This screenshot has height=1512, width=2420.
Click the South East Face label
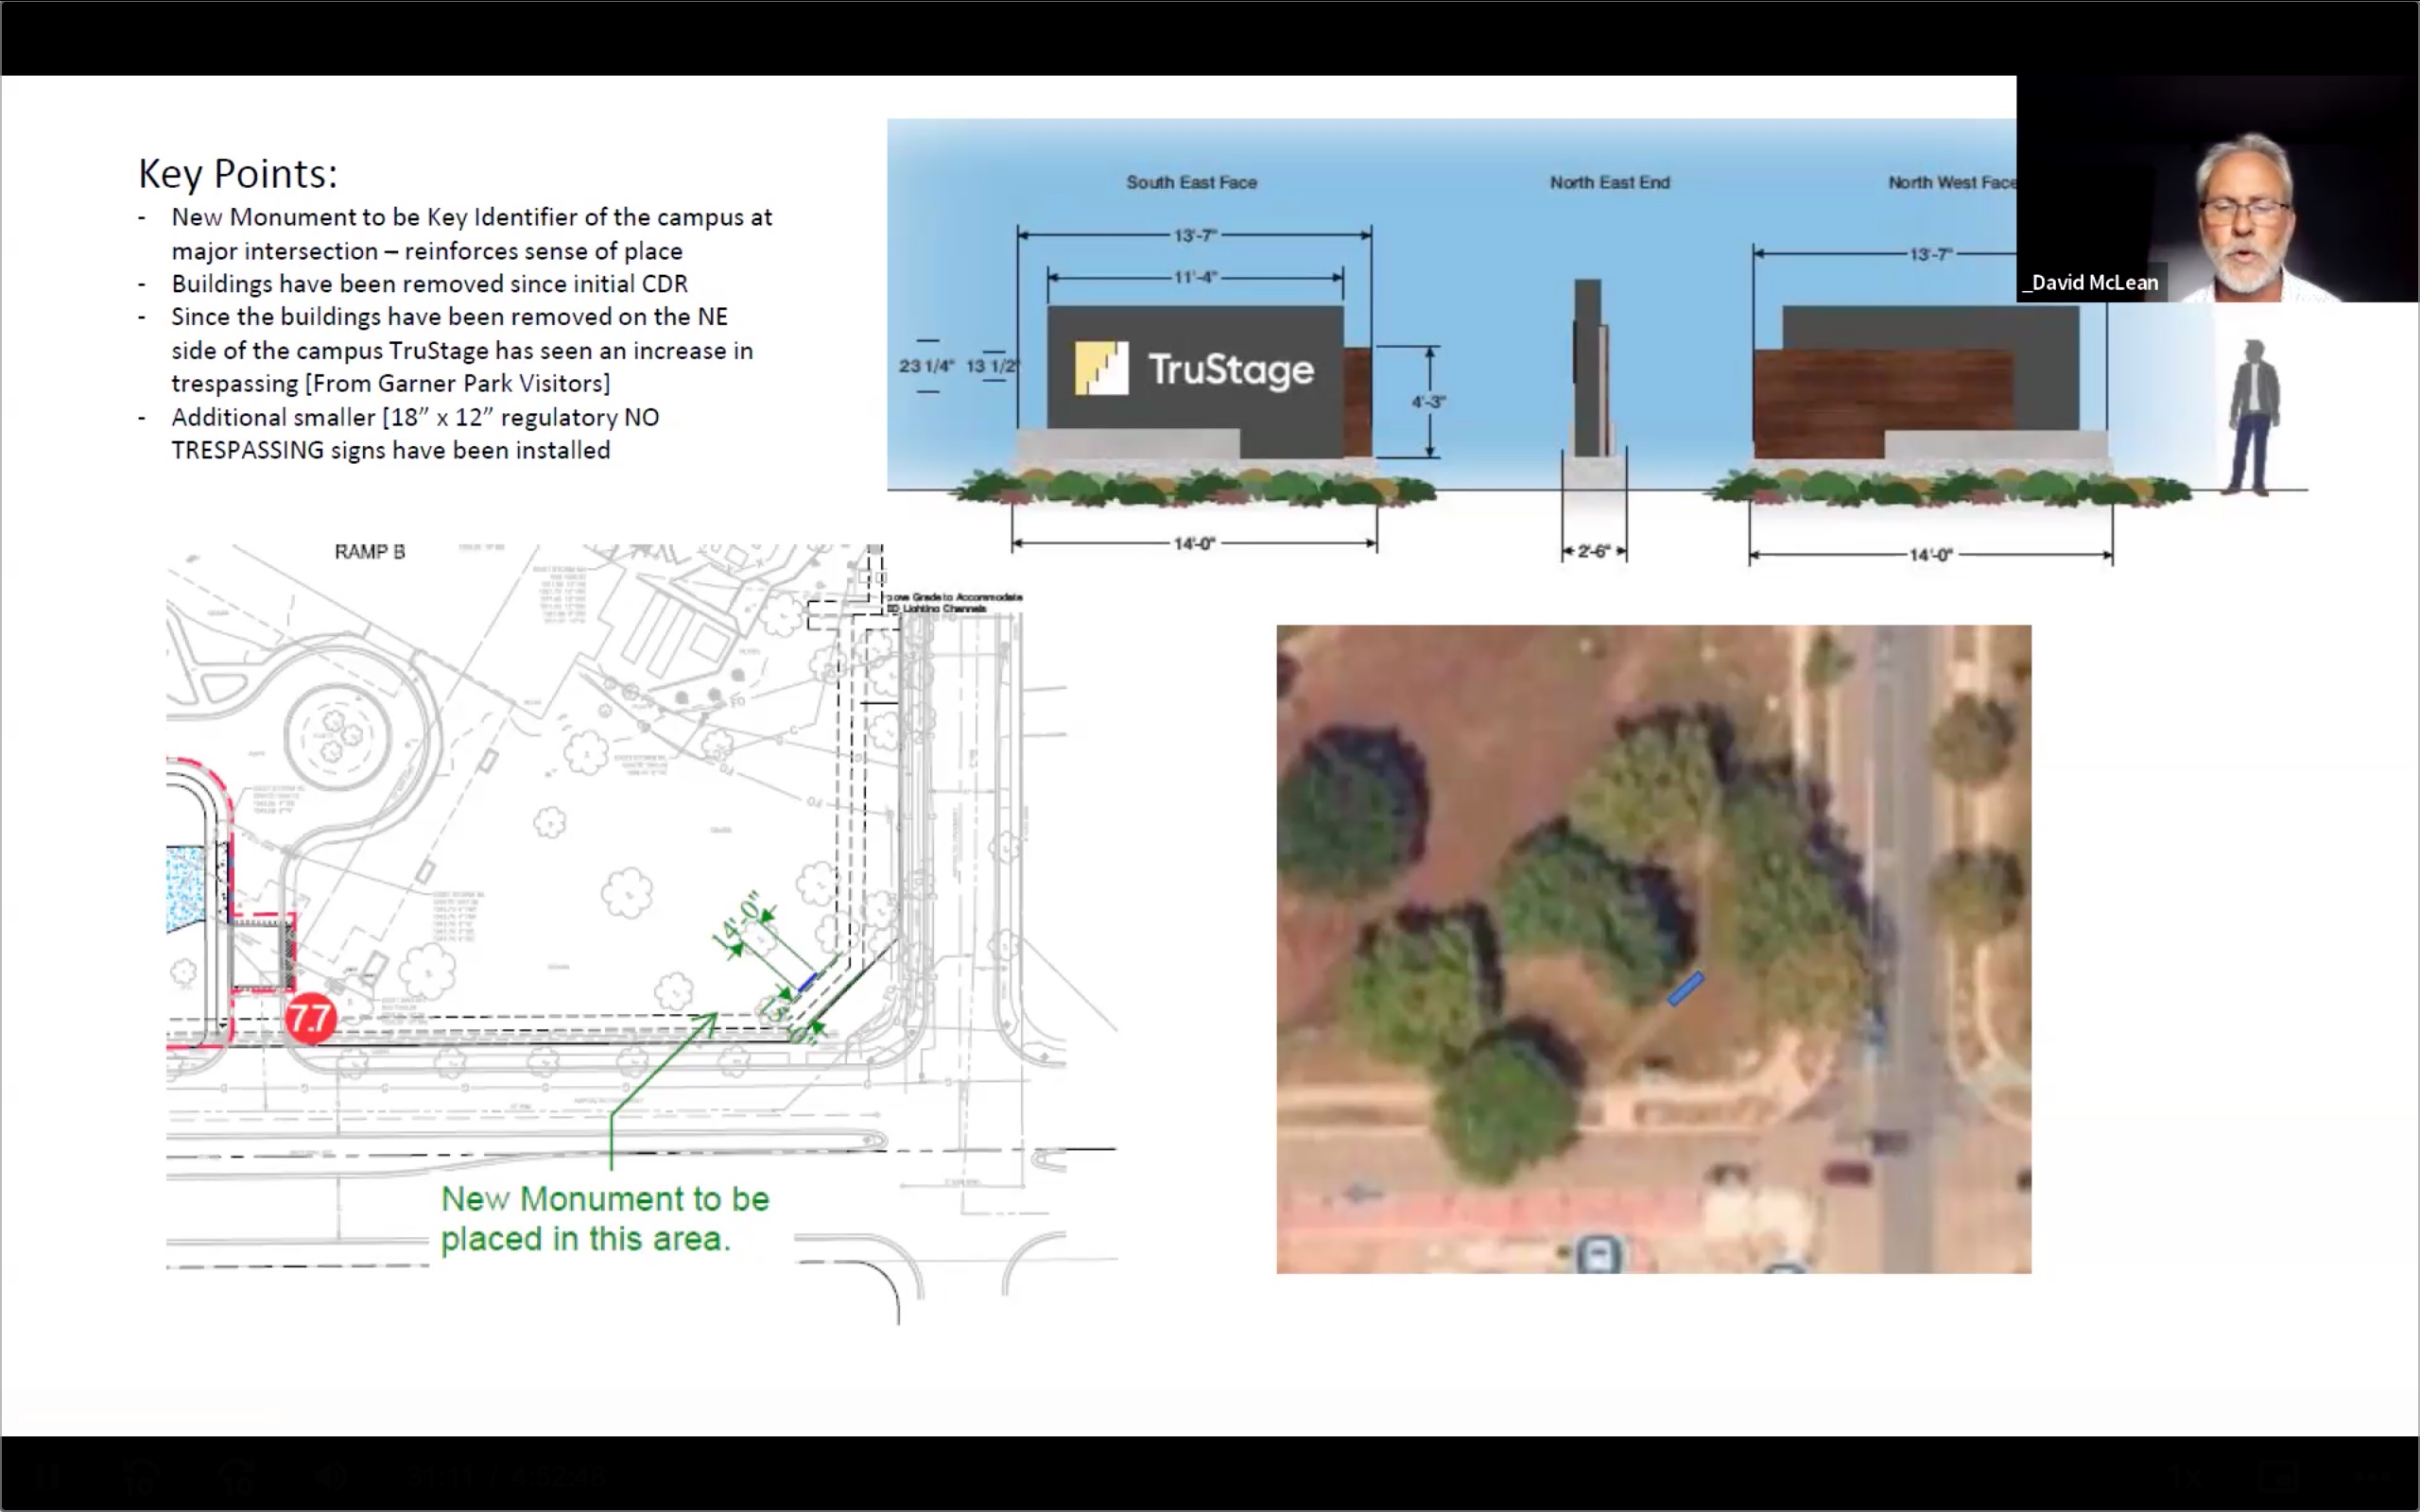pos(1191,182)
